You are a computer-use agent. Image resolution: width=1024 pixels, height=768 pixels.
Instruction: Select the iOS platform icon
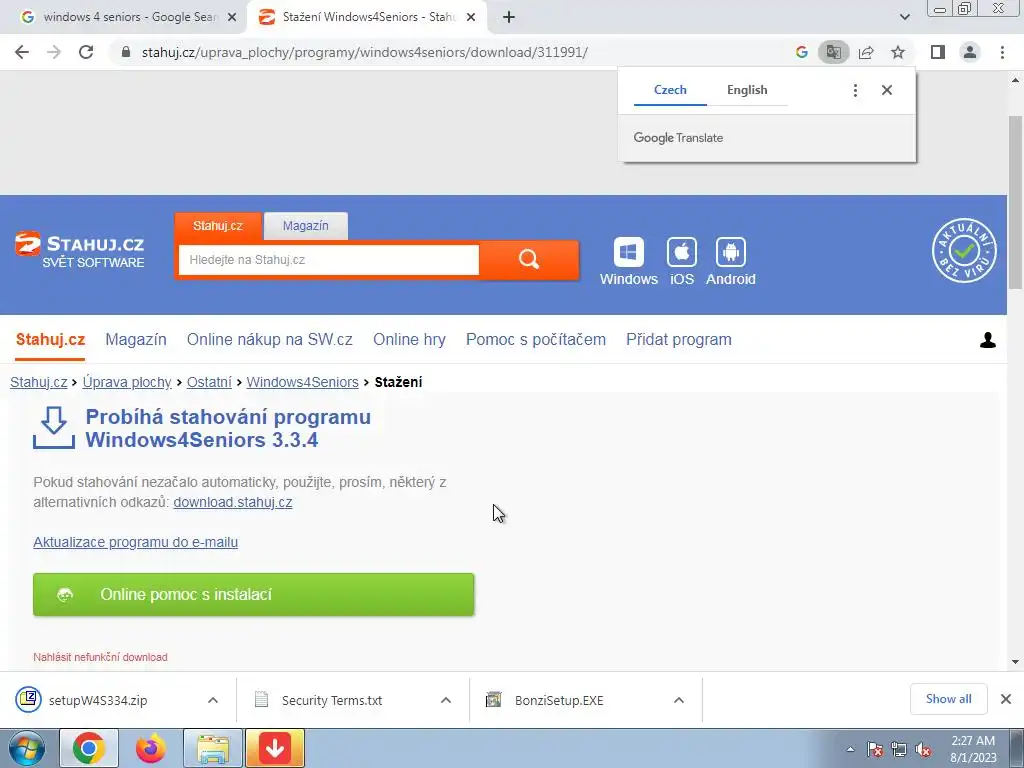682,261
